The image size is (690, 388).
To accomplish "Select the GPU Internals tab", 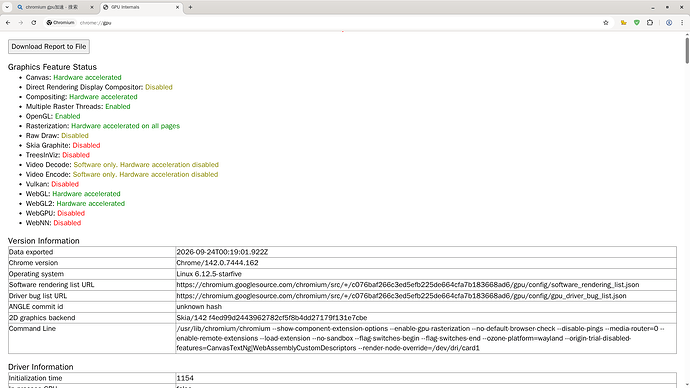I will coord(140,7).
